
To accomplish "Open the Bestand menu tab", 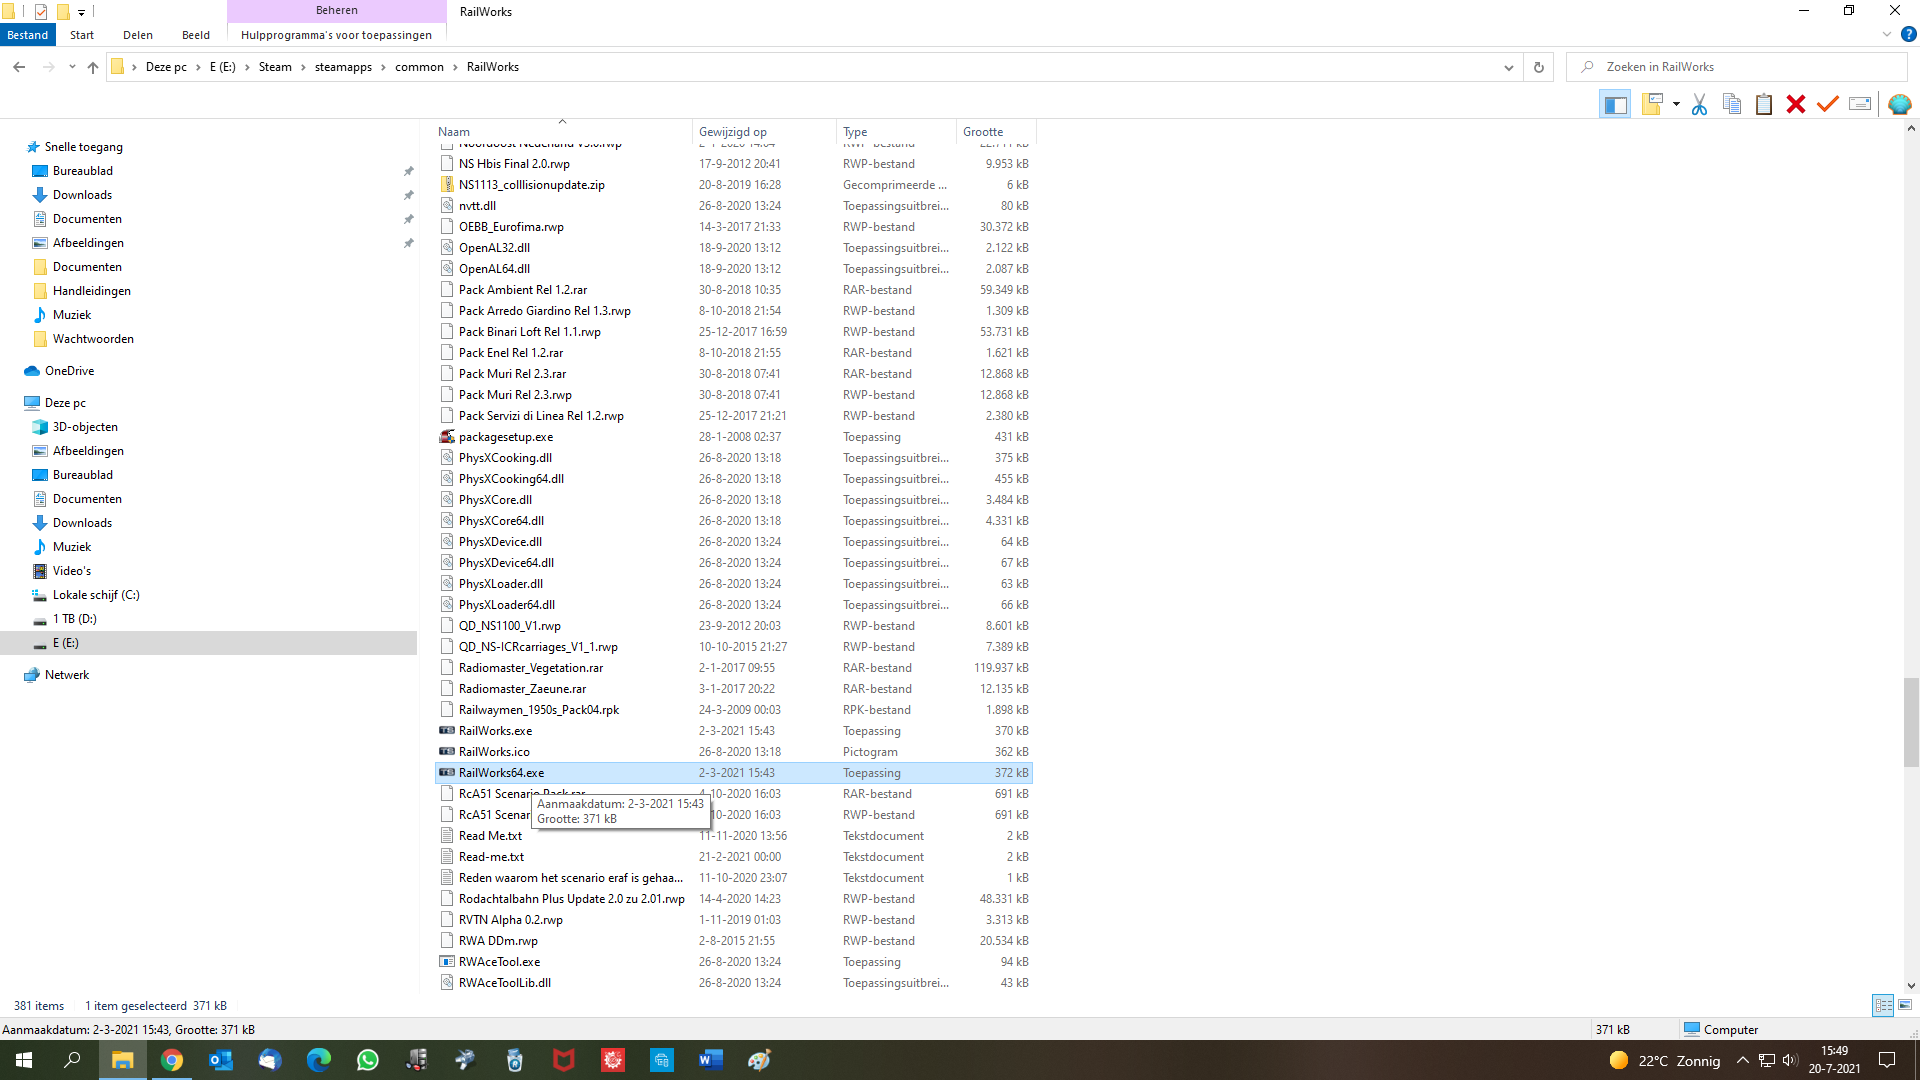I will click(28, 35).
